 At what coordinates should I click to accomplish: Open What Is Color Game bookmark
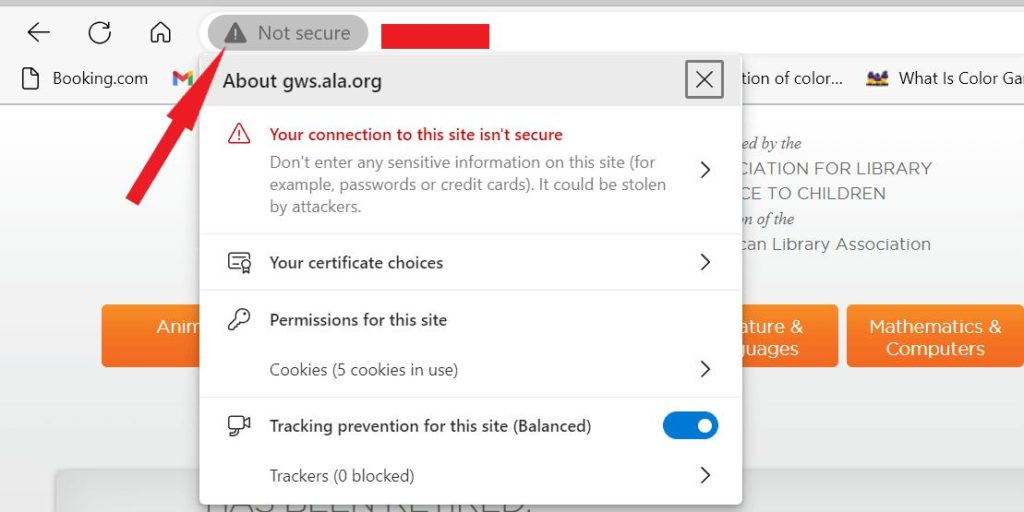pos(945,78)
